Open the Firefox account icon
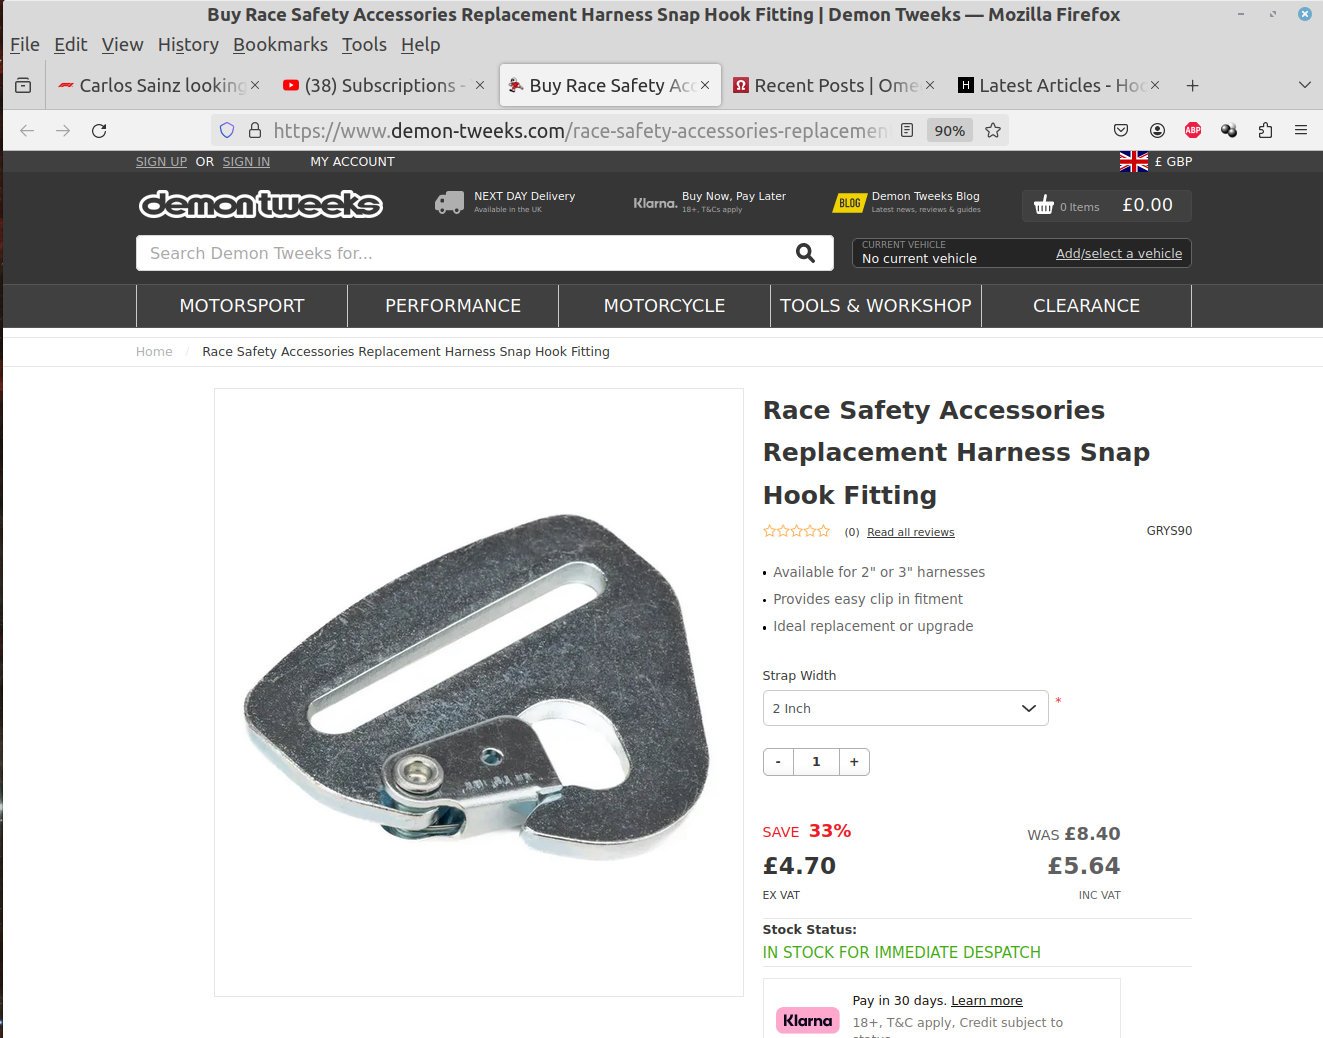Image resolution: width=1323 pixels, height=1038 pixels. pos(1157,130)
